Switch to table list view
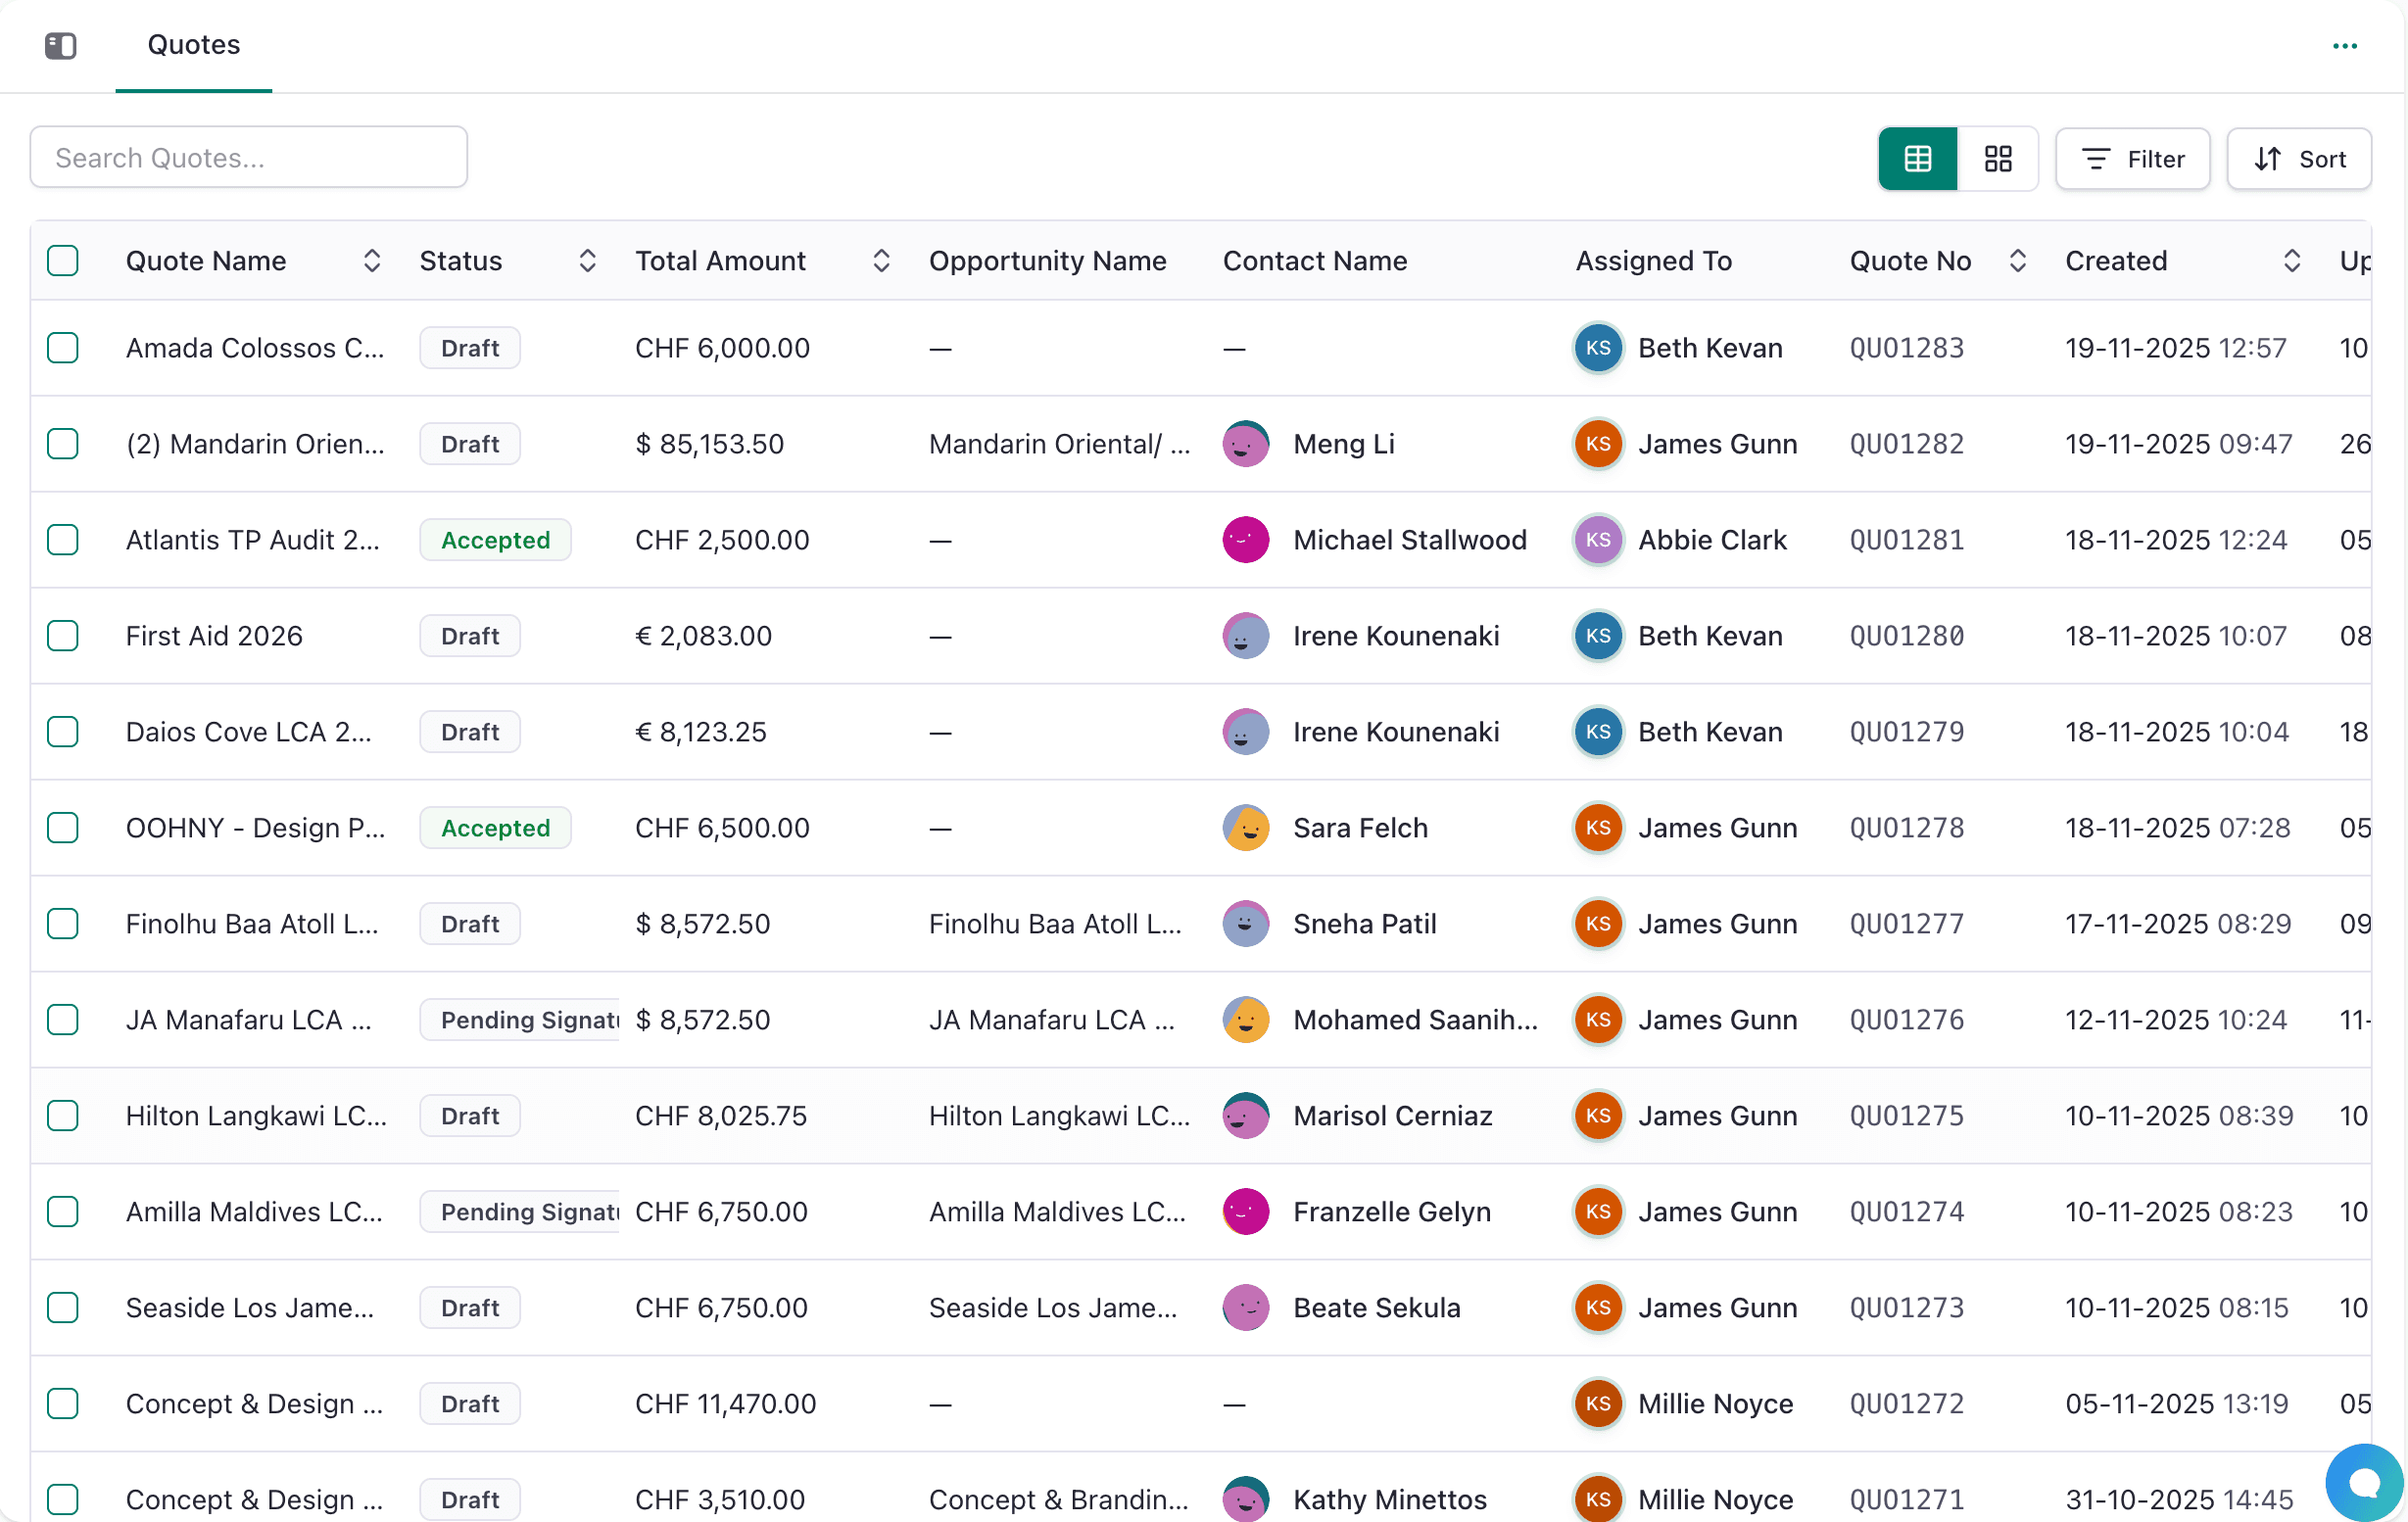This screenshot has width=2408, height=1522. pyautogui.click(x=1918, y=159)
